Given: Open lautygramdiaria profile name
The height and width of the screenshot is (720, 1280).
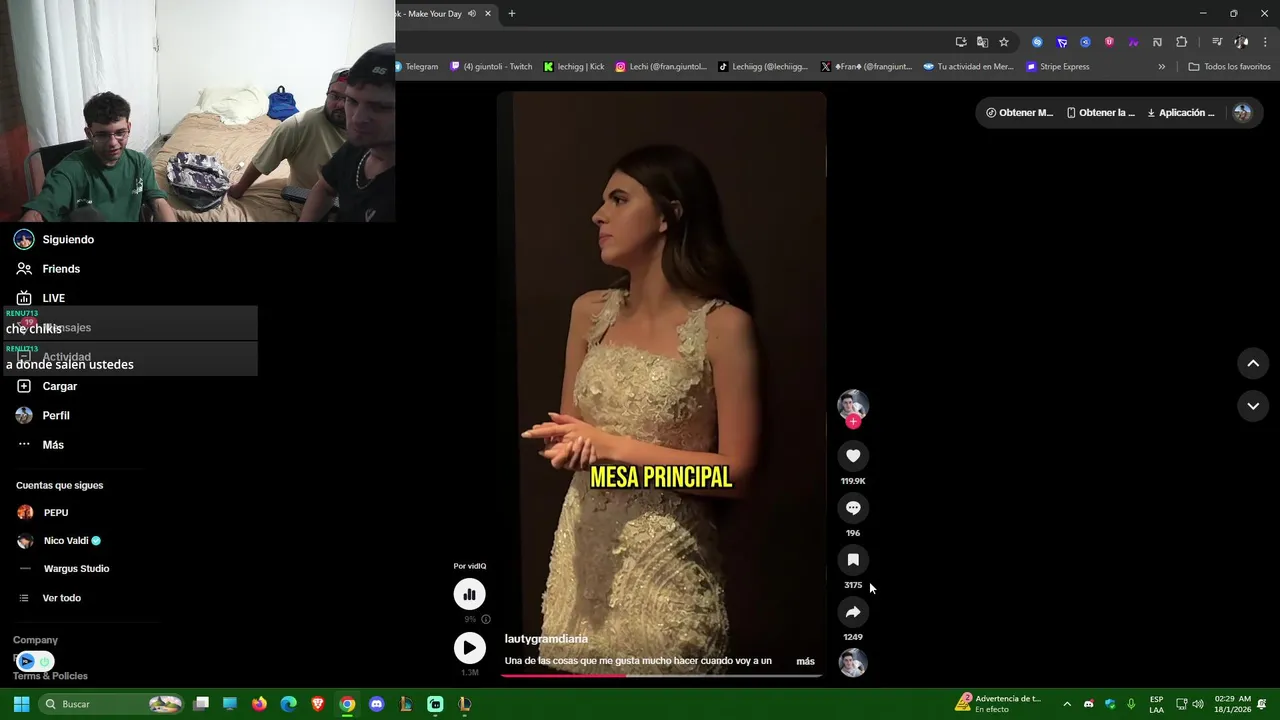Looking at the screenshot, I should [546, 639].
